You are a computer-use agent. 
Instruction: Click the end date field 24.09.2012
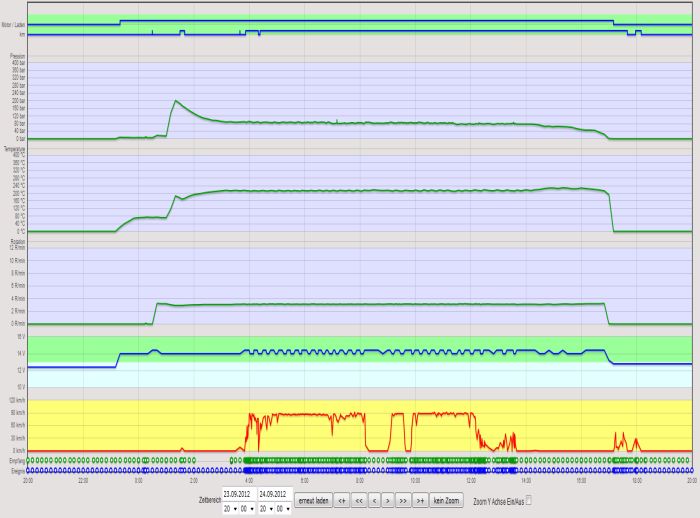[274, 494]
